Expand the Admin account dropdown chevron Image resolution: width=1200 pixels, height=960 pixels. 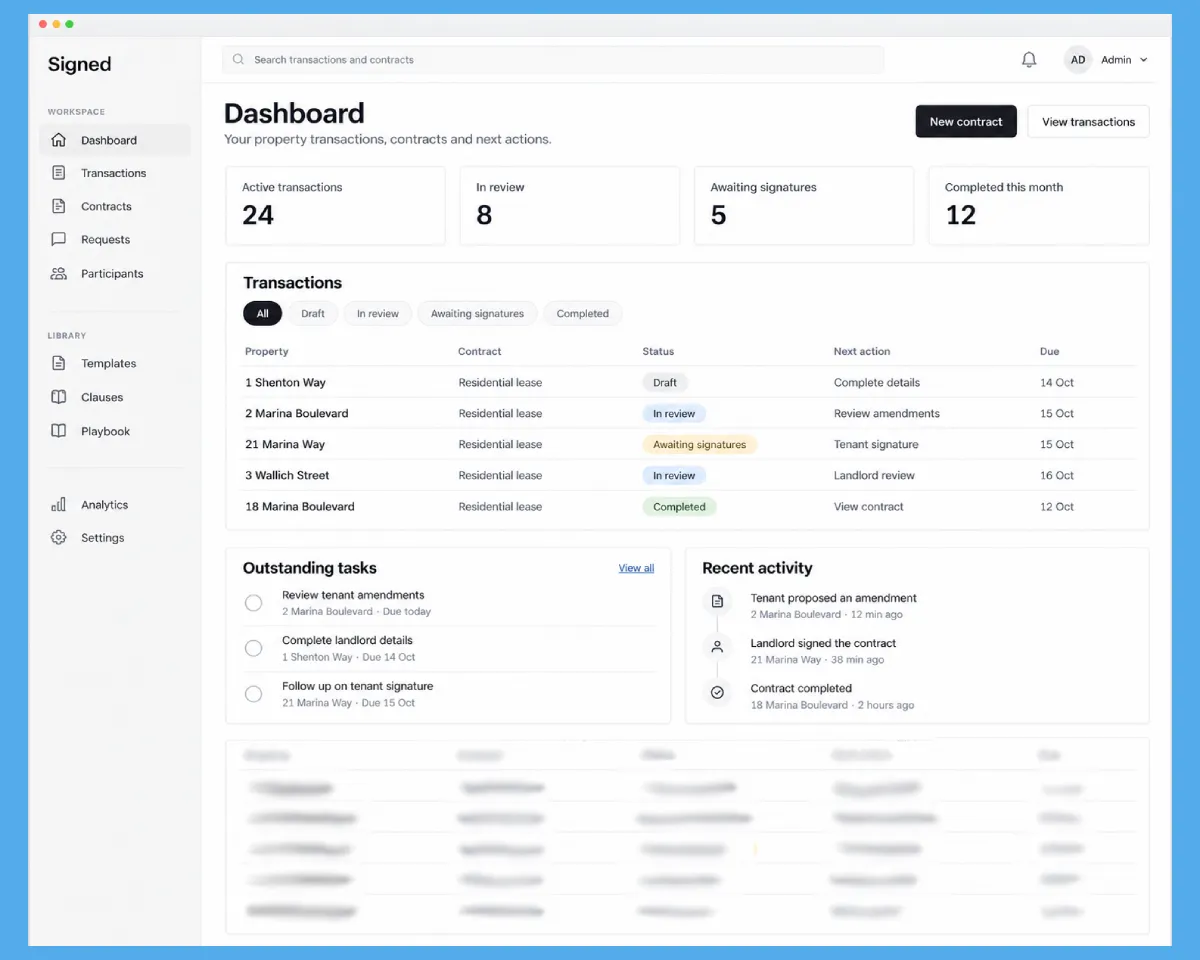pyautogui.click(x=1144, y=60)
